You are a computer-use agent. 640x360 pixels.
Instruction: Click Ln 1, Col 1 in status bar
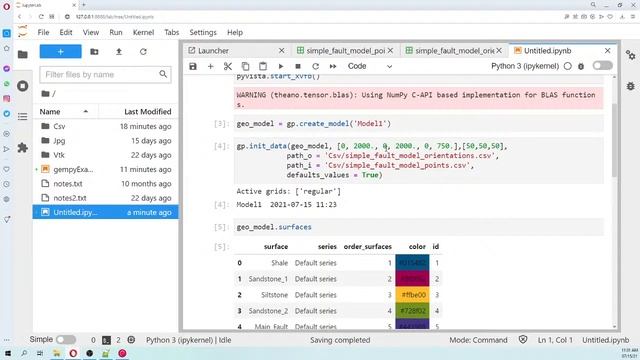click(555, 340)
